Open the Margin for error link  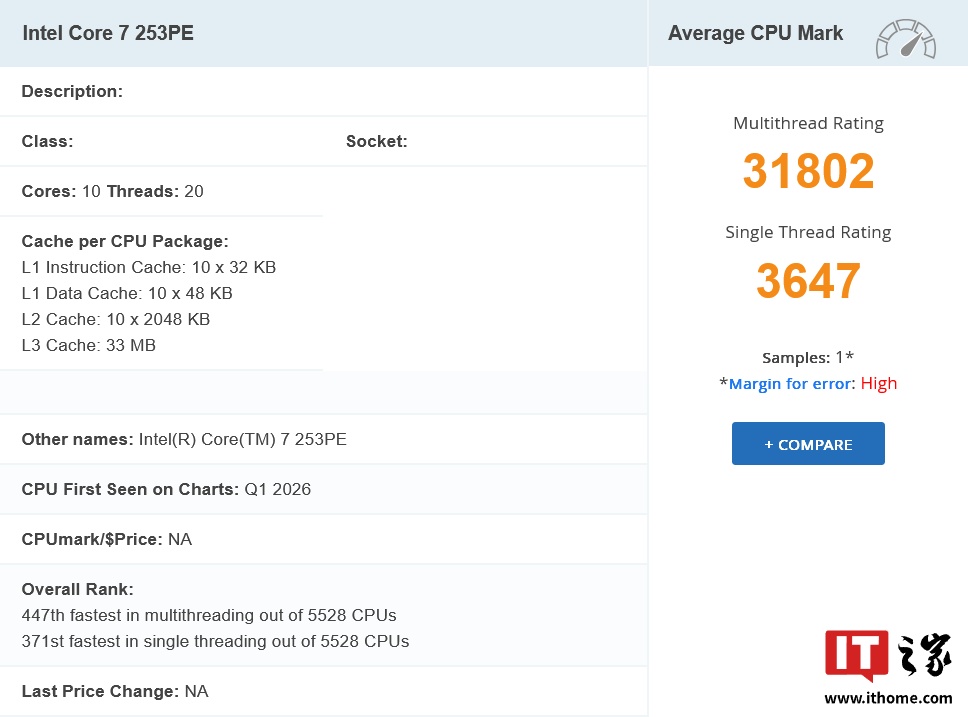point(790,384)
